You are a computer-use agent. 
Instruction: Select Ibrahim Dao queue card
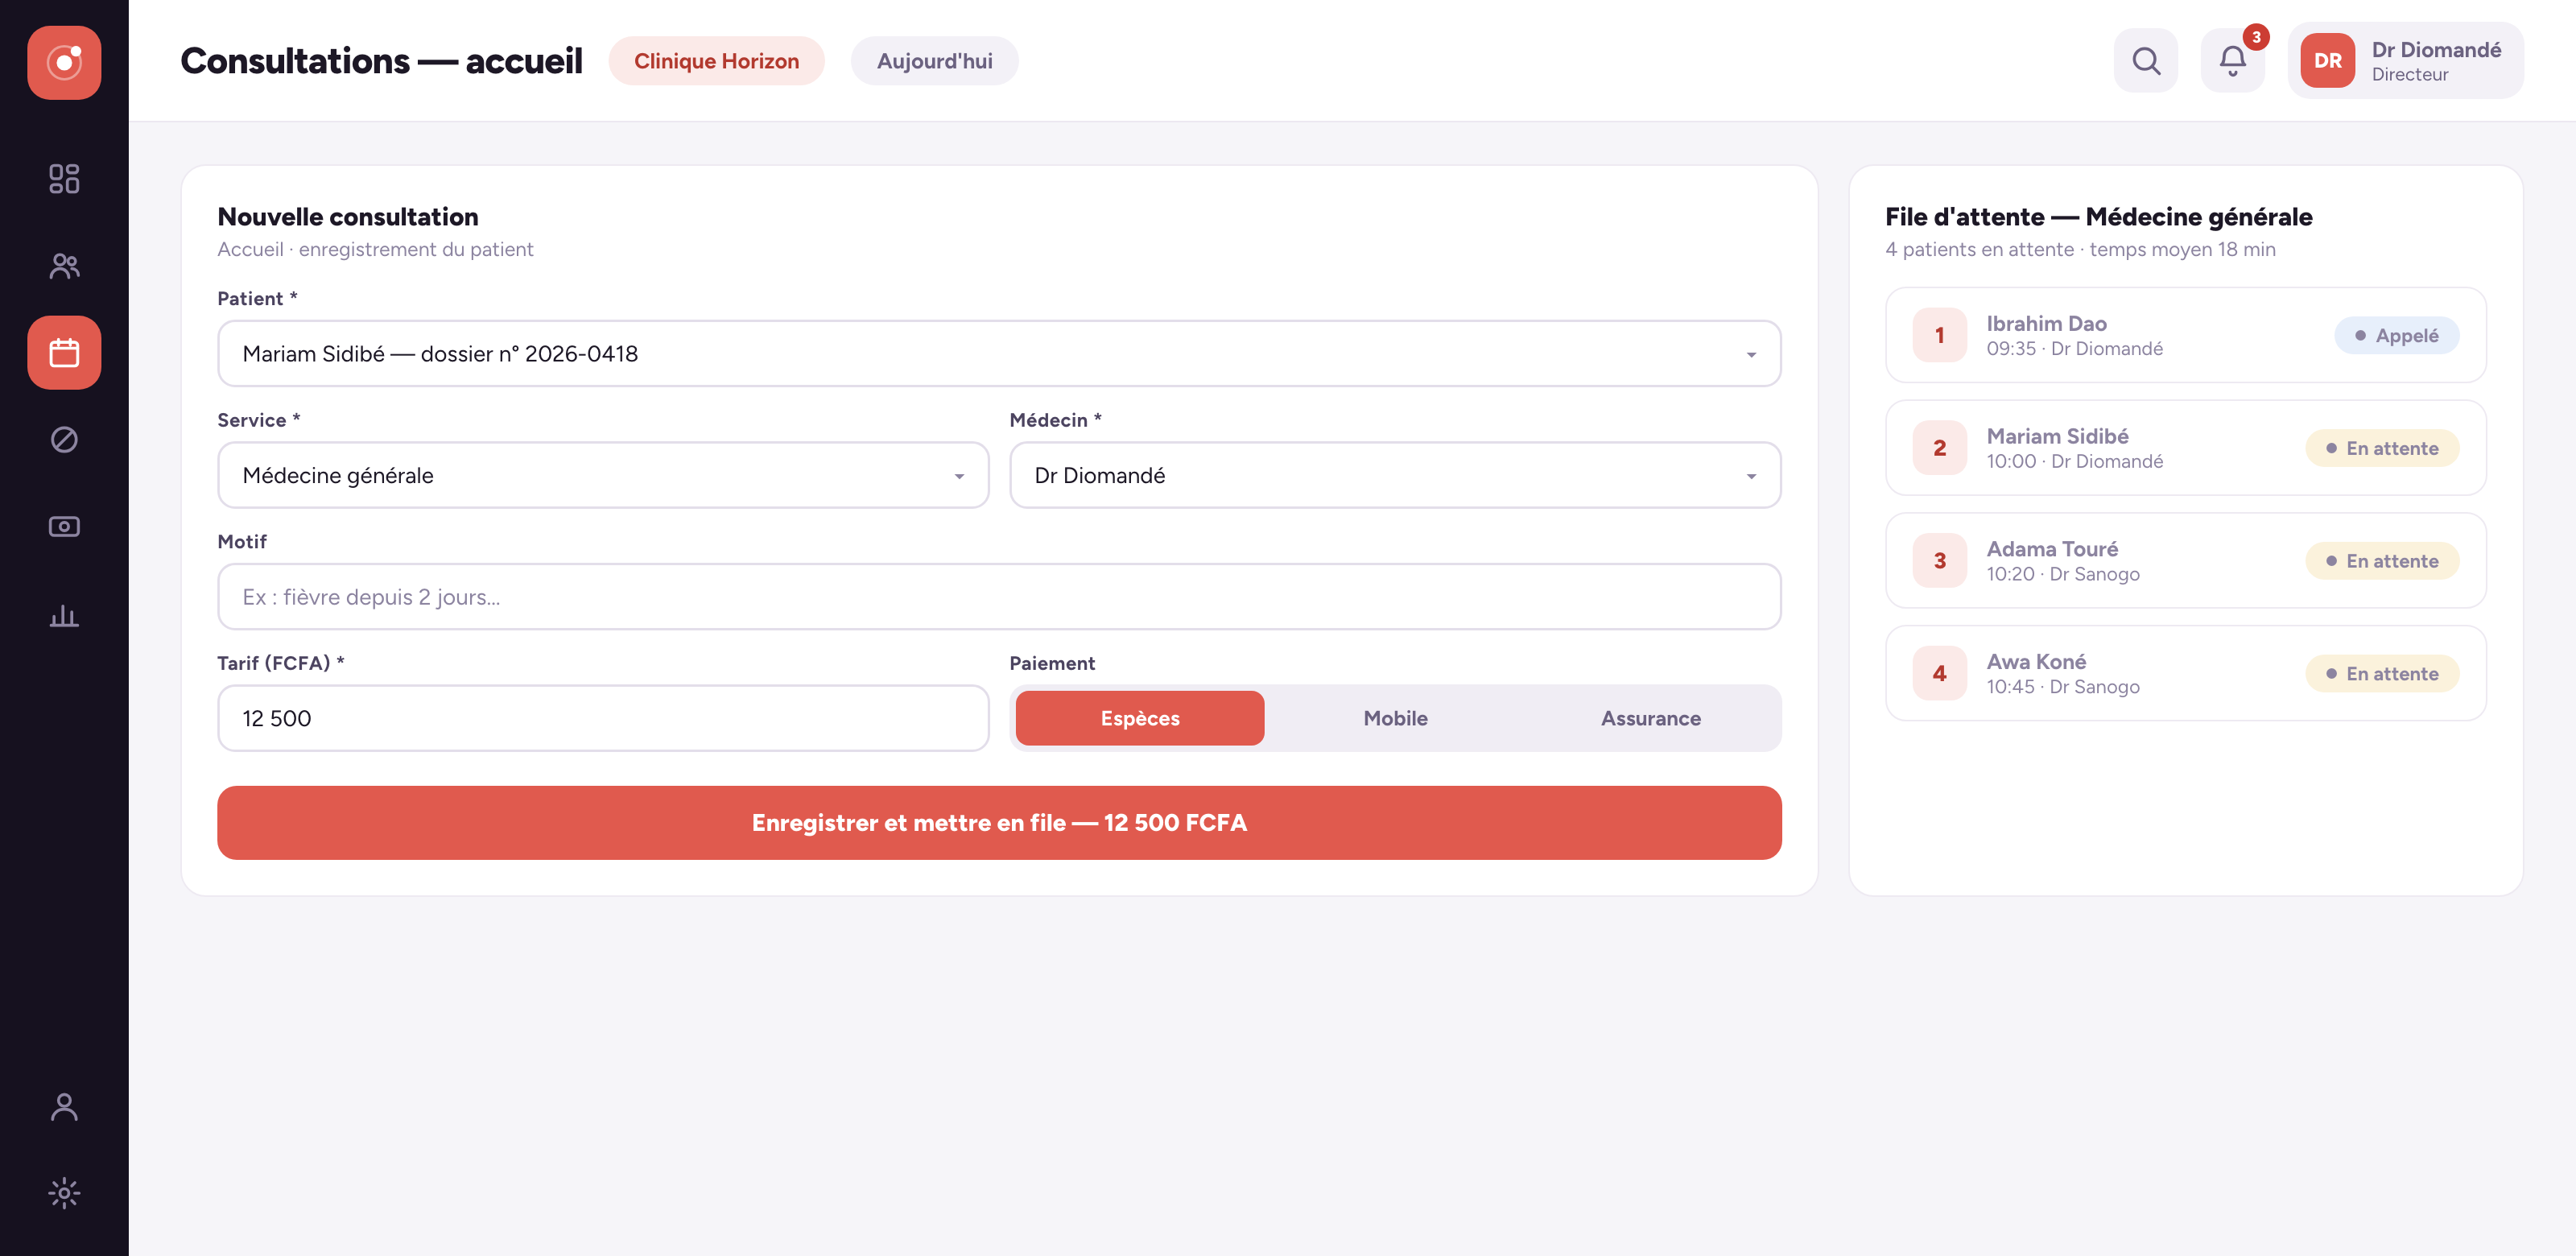(2186, 335)
